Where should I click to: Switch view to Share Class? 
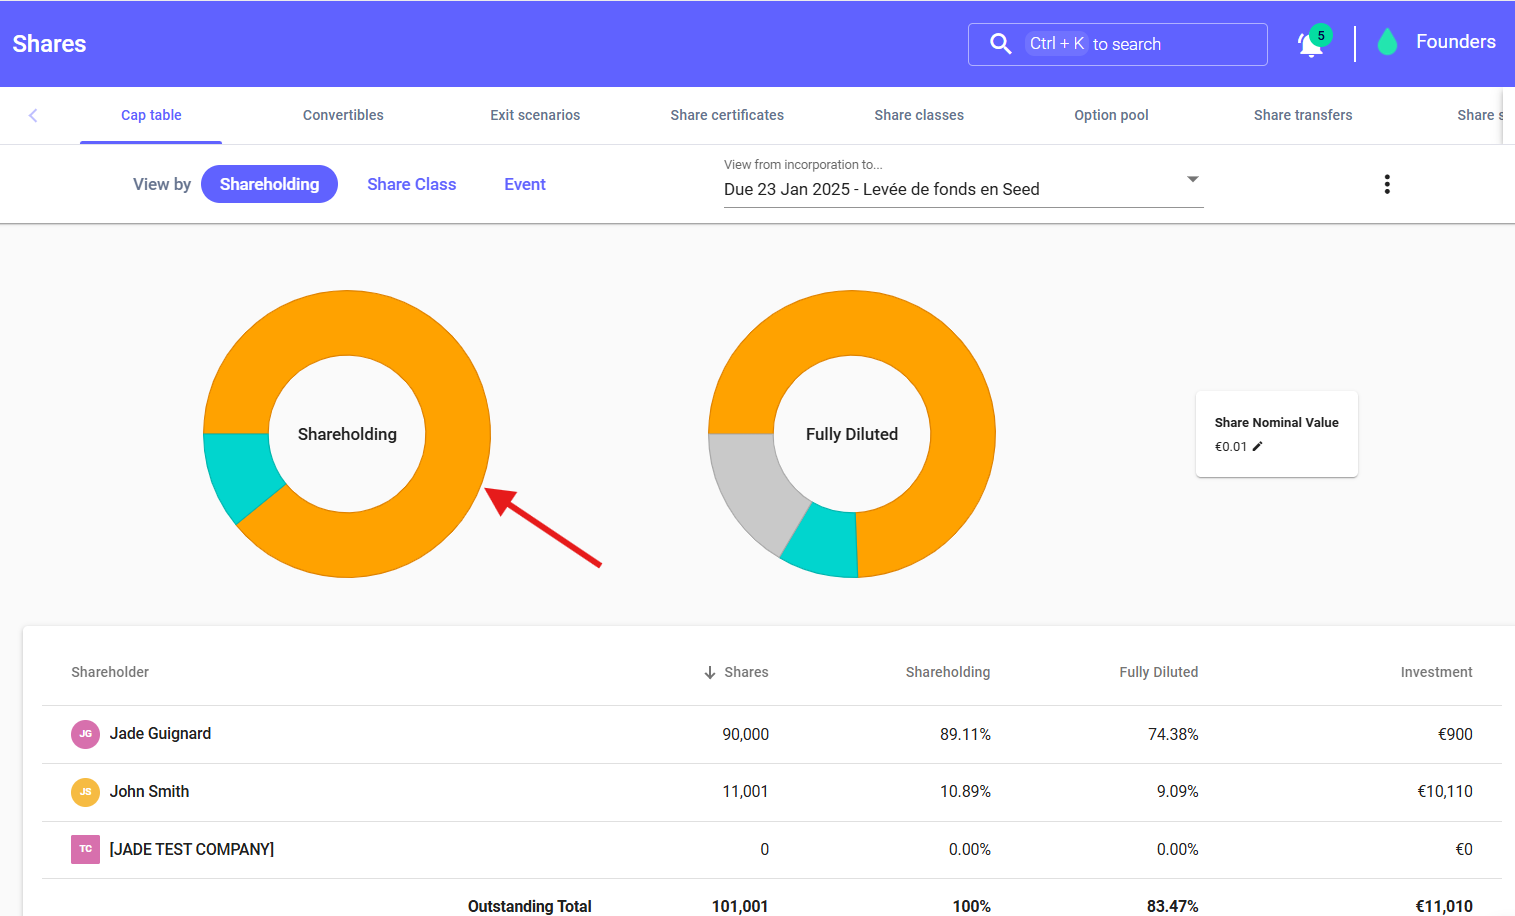pos(411,184)
